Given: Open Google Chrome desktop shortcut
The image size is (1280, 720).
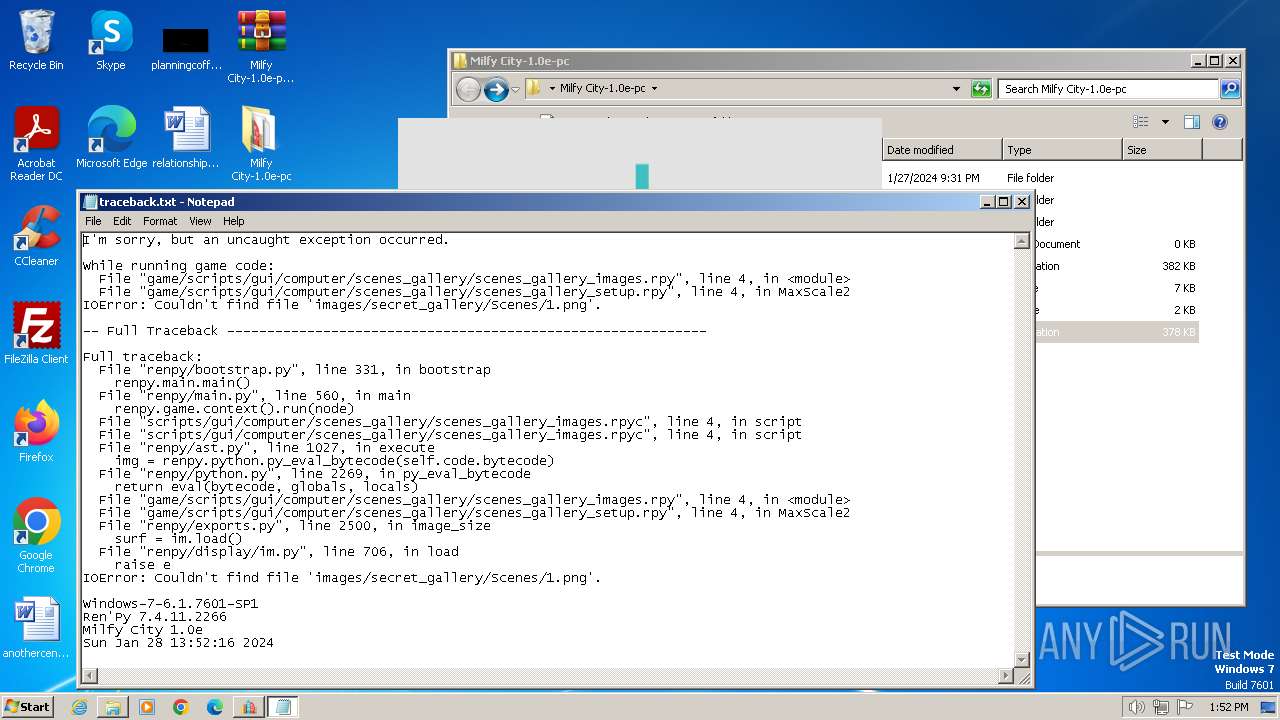Looking at the screenshot, I should tap(36, 536).
